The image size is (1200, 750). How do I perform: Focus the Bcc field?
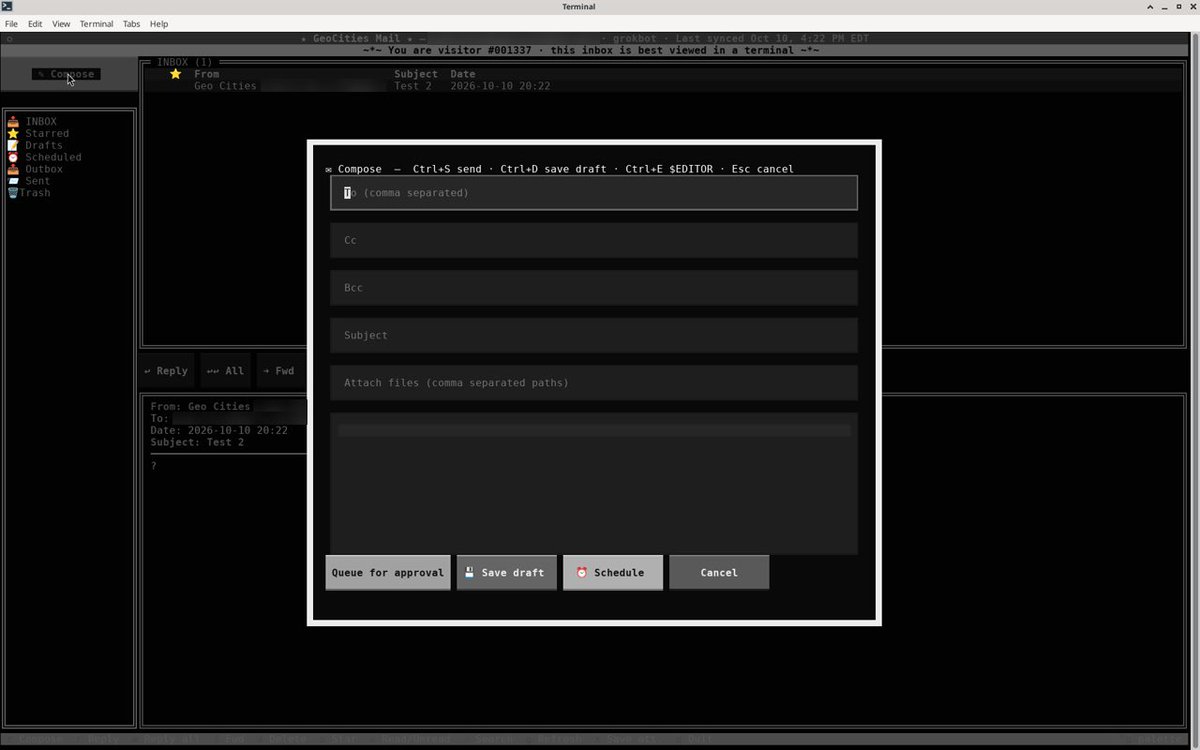point(594,288)
